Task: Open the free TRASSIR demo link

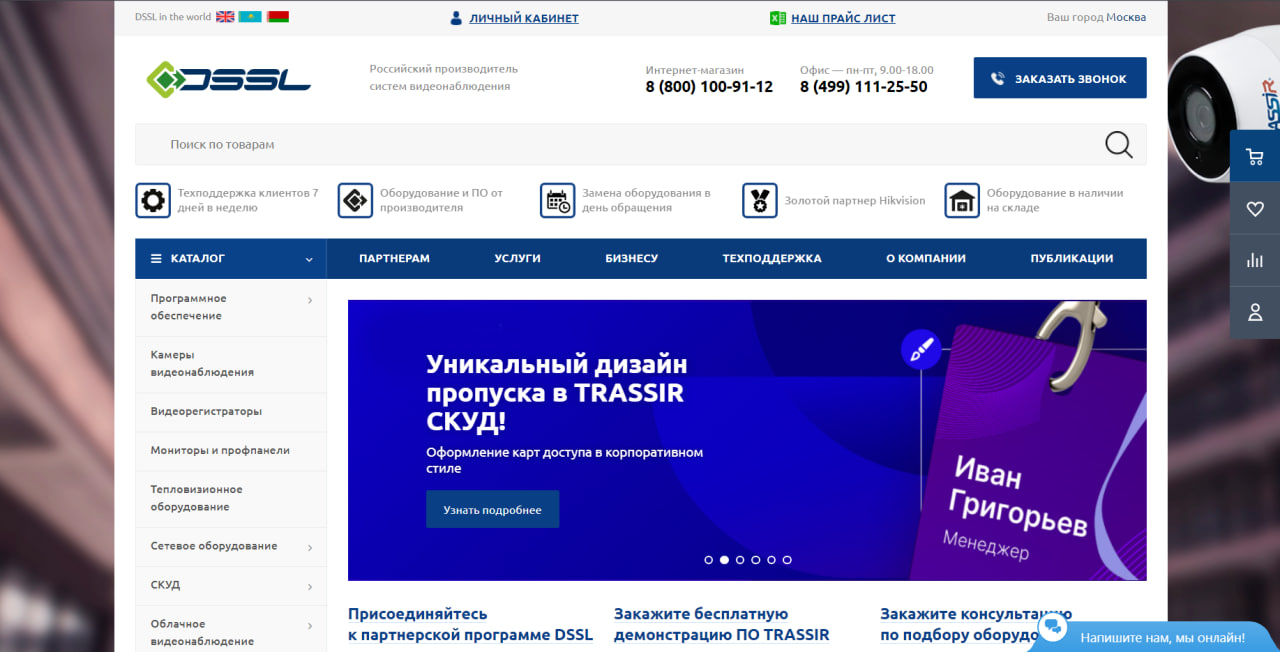Action: [x=722, y=624]
